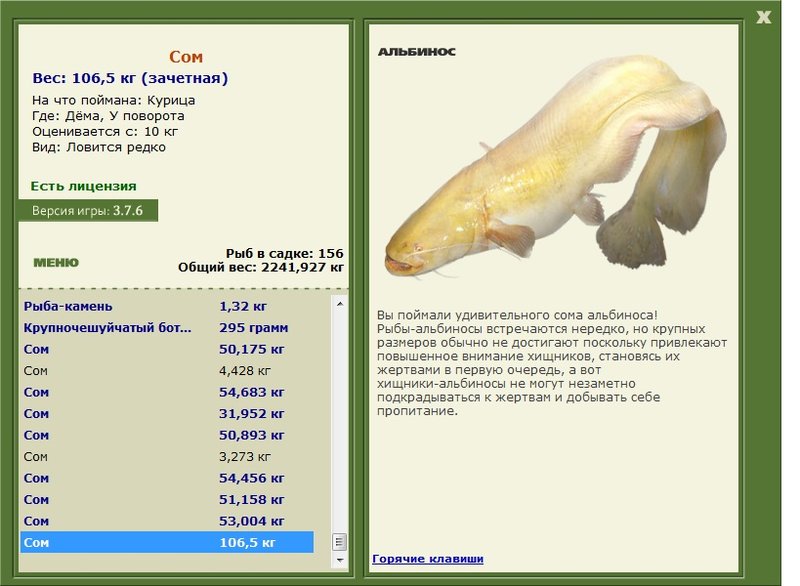
Task: Click the Общий вес: 2241,927 кг text
Action: tap(261, 267)
